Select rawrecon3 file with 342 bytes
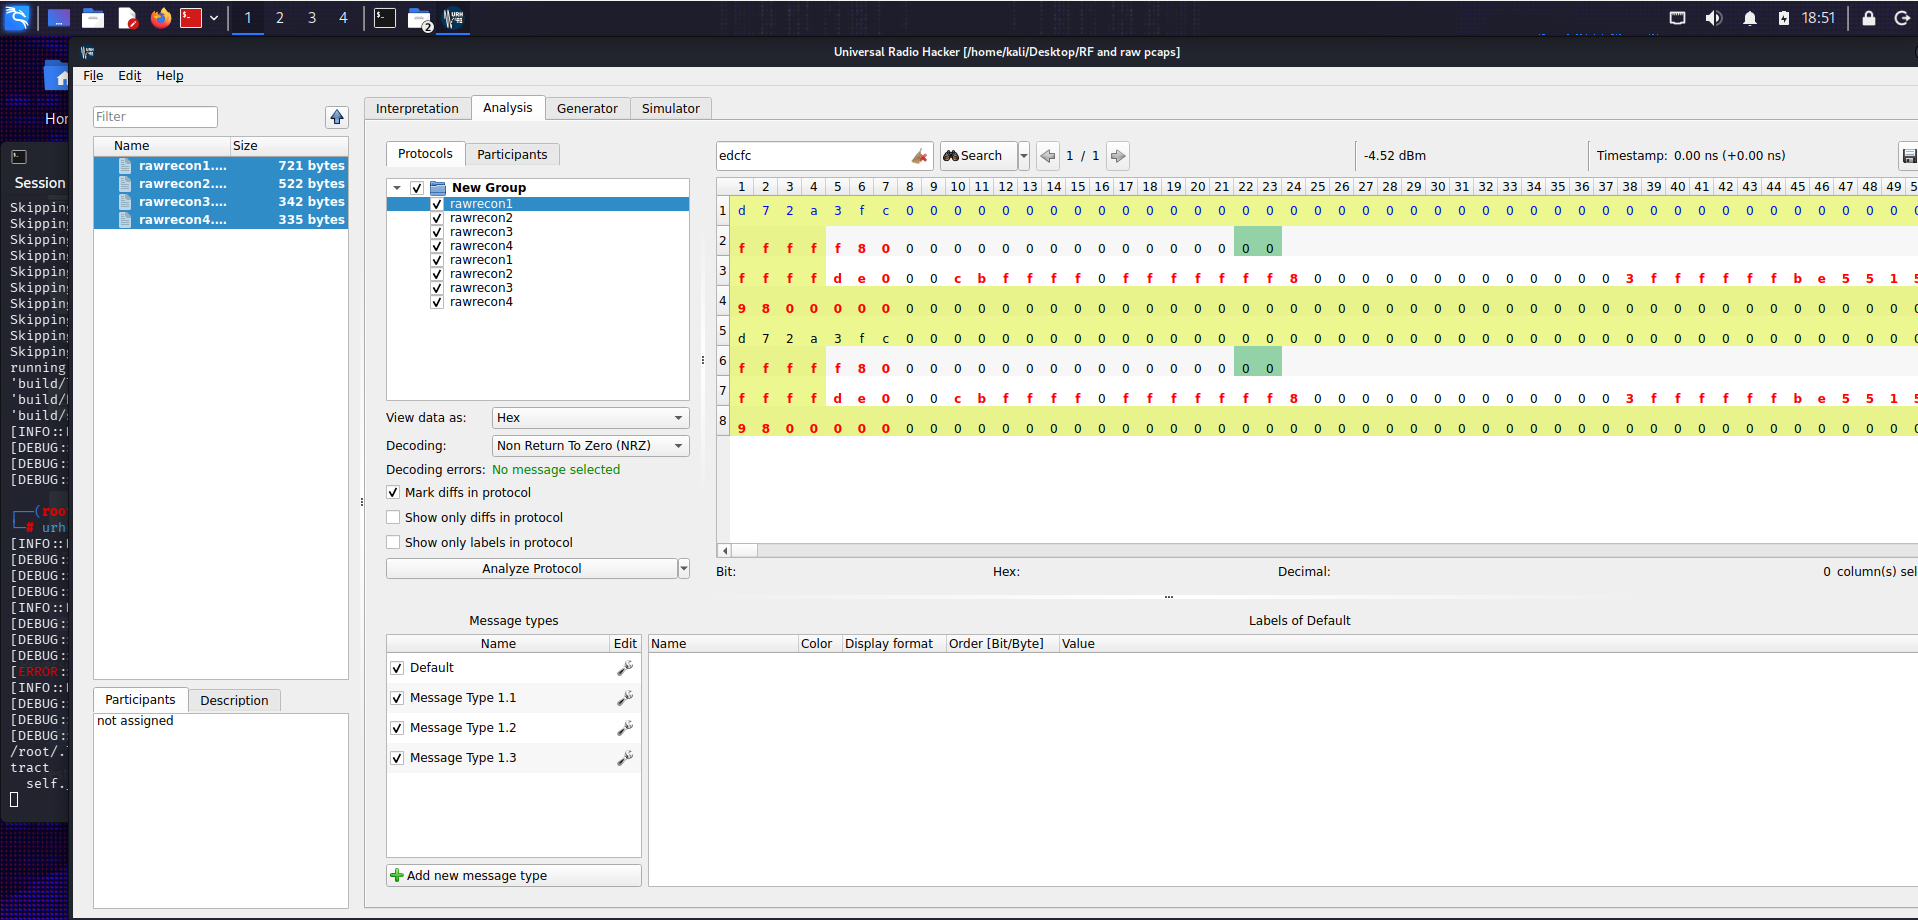Image resolution: width=1918 pixels, height=920 pixels. pyautogui.click(x=221, y=202)
